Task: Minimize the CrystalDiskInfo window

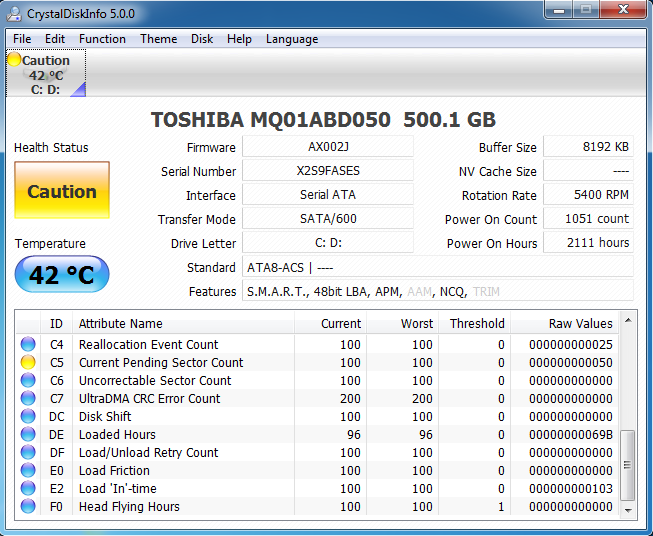Action: pos(559,10)
